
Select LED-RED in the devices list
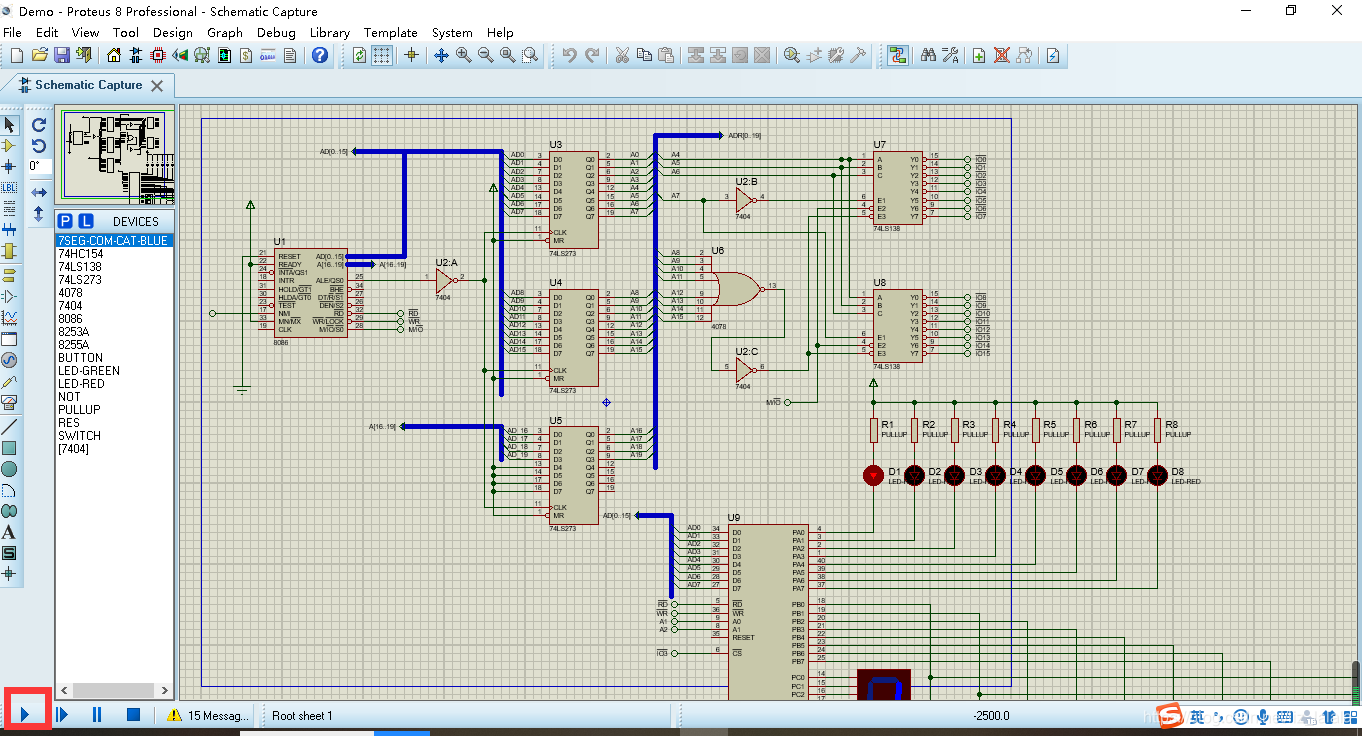(81, 383)
